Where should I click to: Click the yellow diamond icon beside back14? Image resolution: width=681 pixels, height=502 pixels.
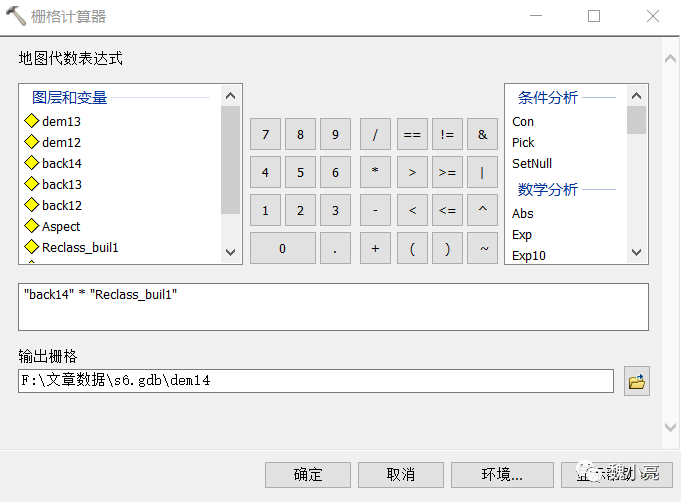tap(32, 163)
